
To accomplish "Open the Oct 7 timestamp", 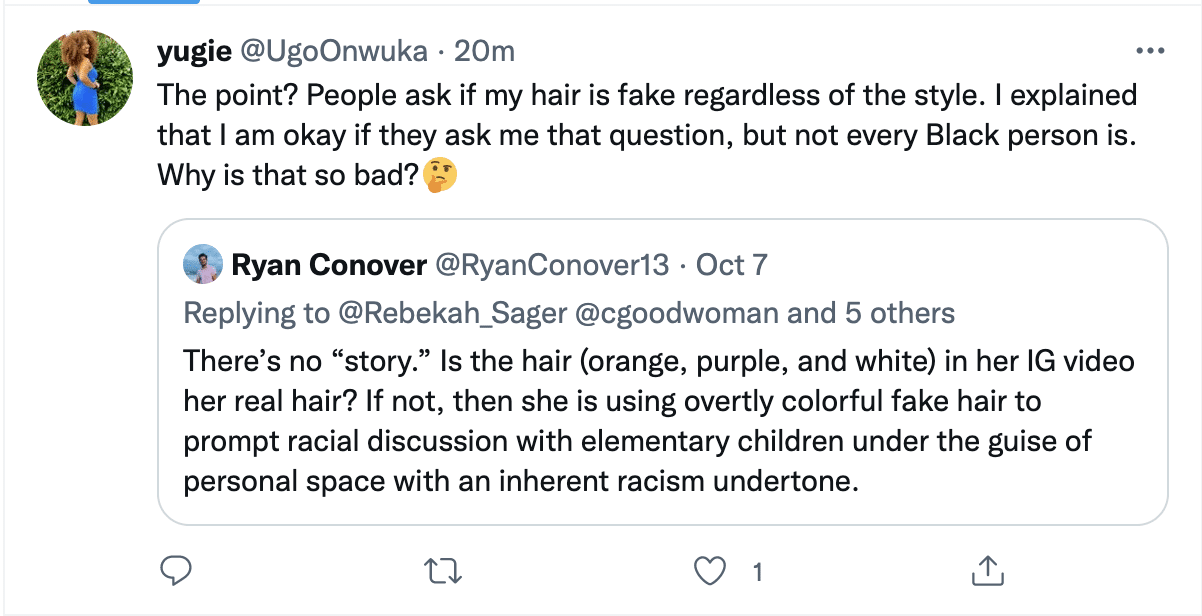I will click(731, 266).
